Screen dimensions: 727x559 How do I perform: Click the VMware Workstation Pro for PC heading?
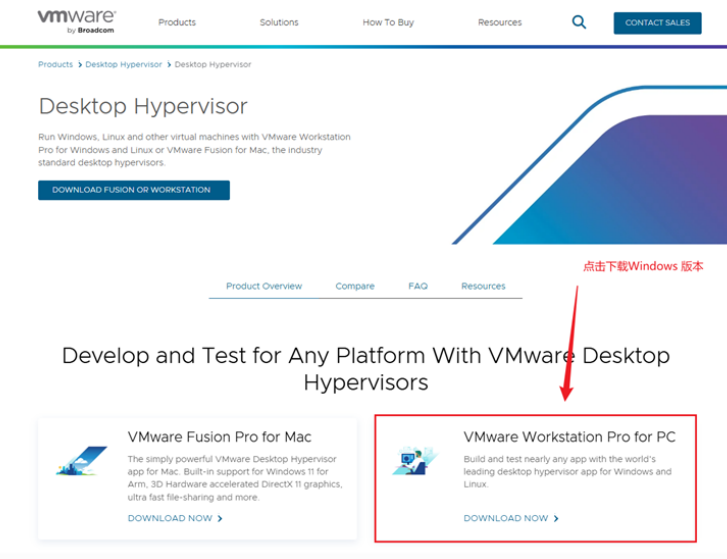click(x=569, y=437)
